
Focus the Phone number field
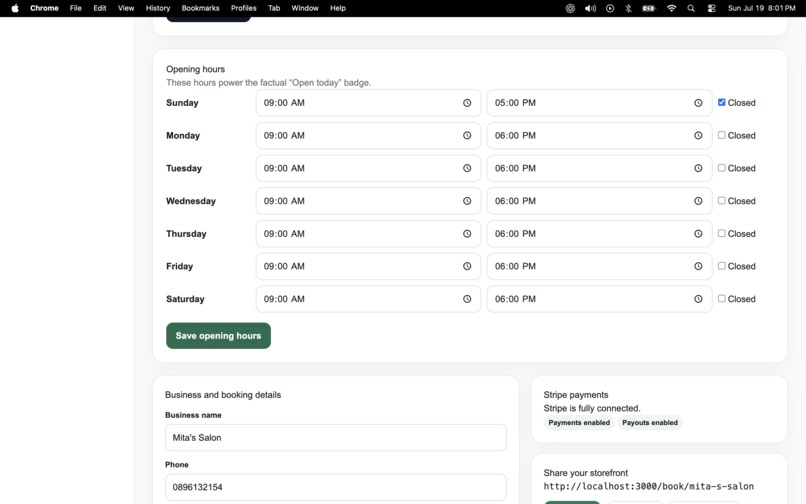click(x=336, y=487)
